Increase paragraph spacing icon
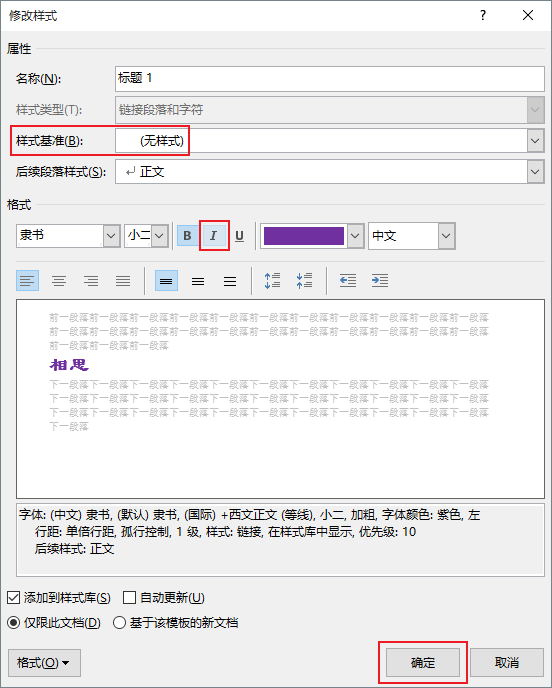The width and height of the screenshot is (552, 688). (272, 280)
